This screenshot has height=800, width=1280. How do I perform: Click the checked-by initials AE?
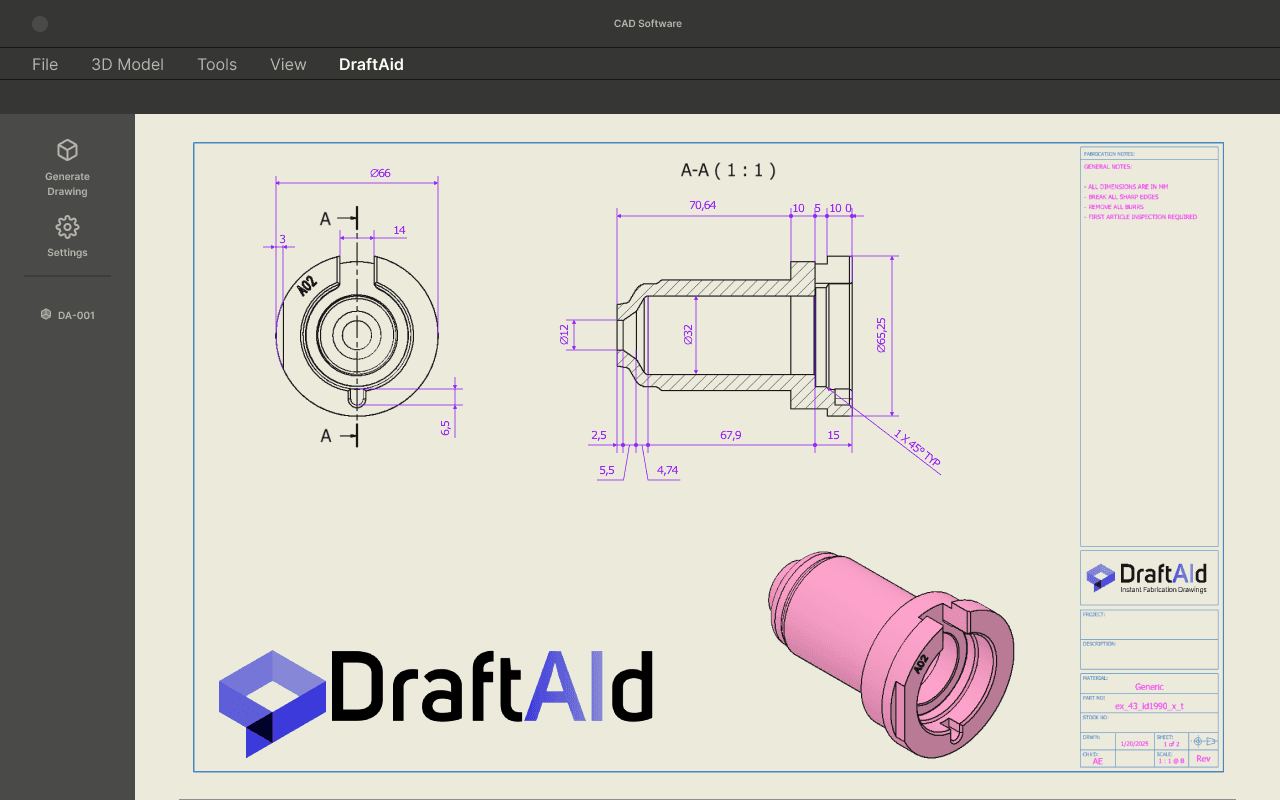pos(1097,761)
